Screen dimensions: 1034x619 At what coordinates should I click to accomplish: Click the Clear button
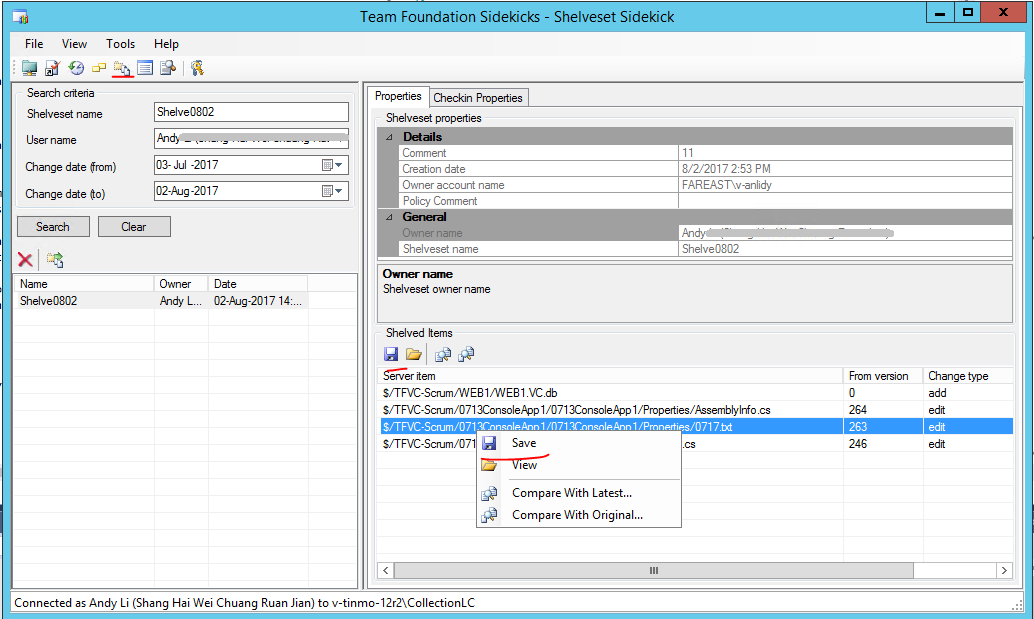click(134, 227)
